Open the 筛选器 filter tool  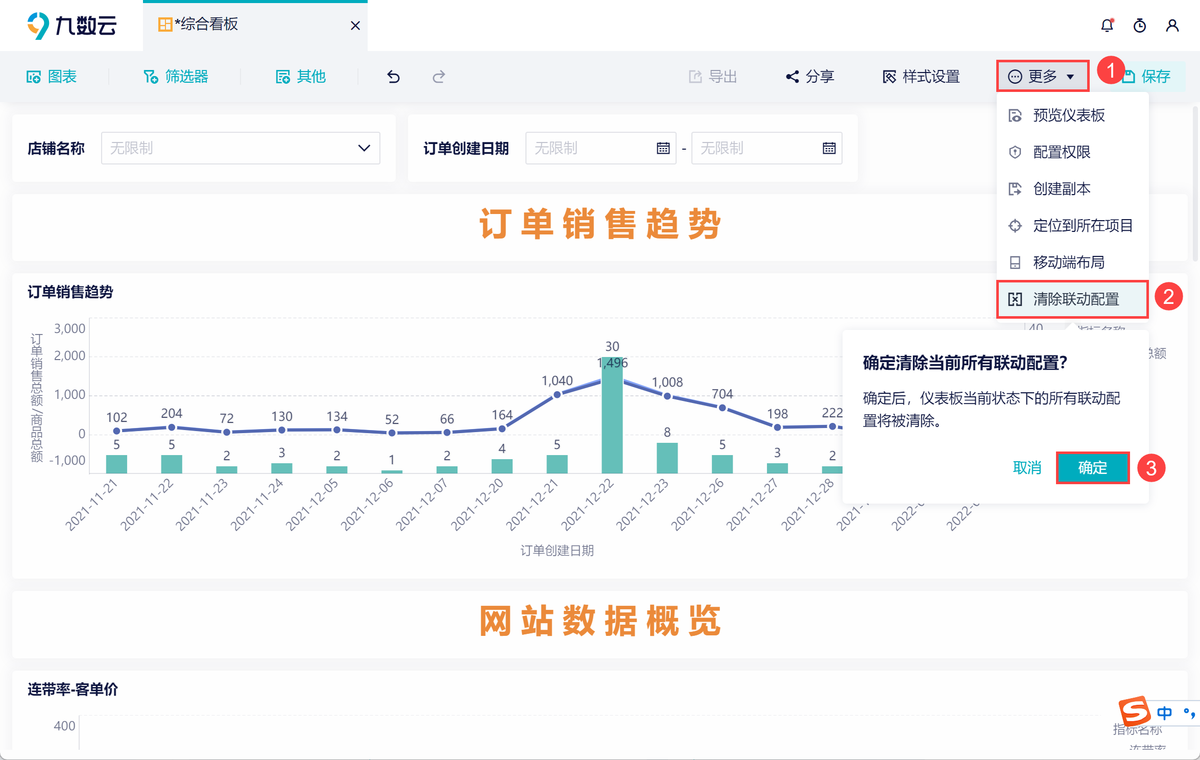click(176, 75)
